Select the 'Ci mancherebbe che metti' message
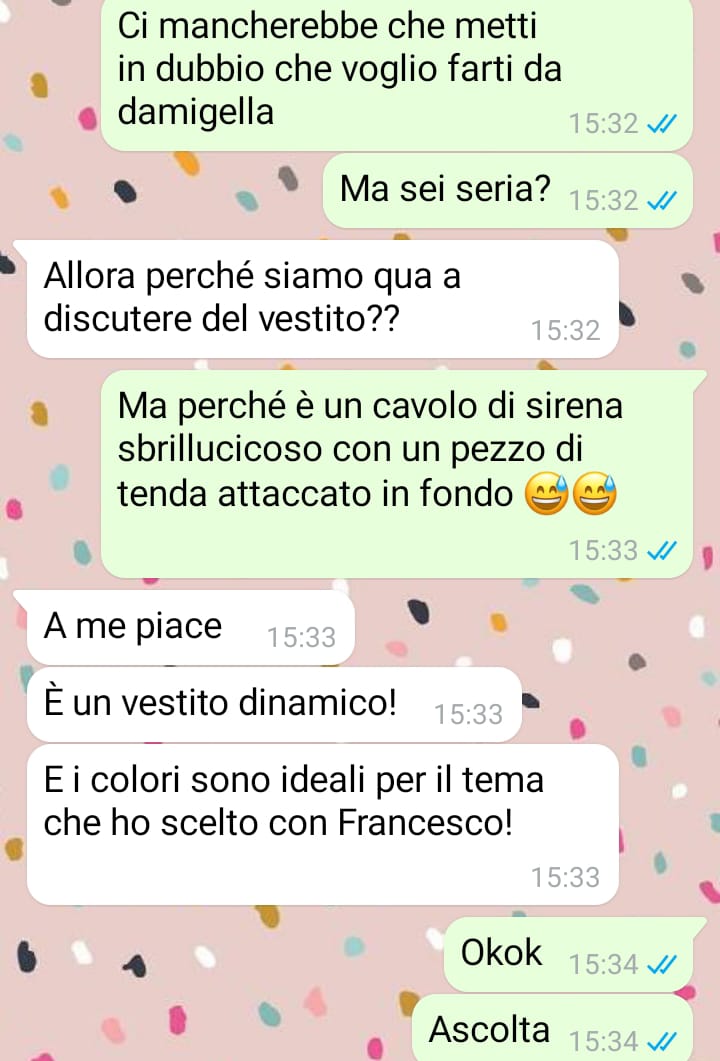This screenshot has height=1061, width=720. 397,73
